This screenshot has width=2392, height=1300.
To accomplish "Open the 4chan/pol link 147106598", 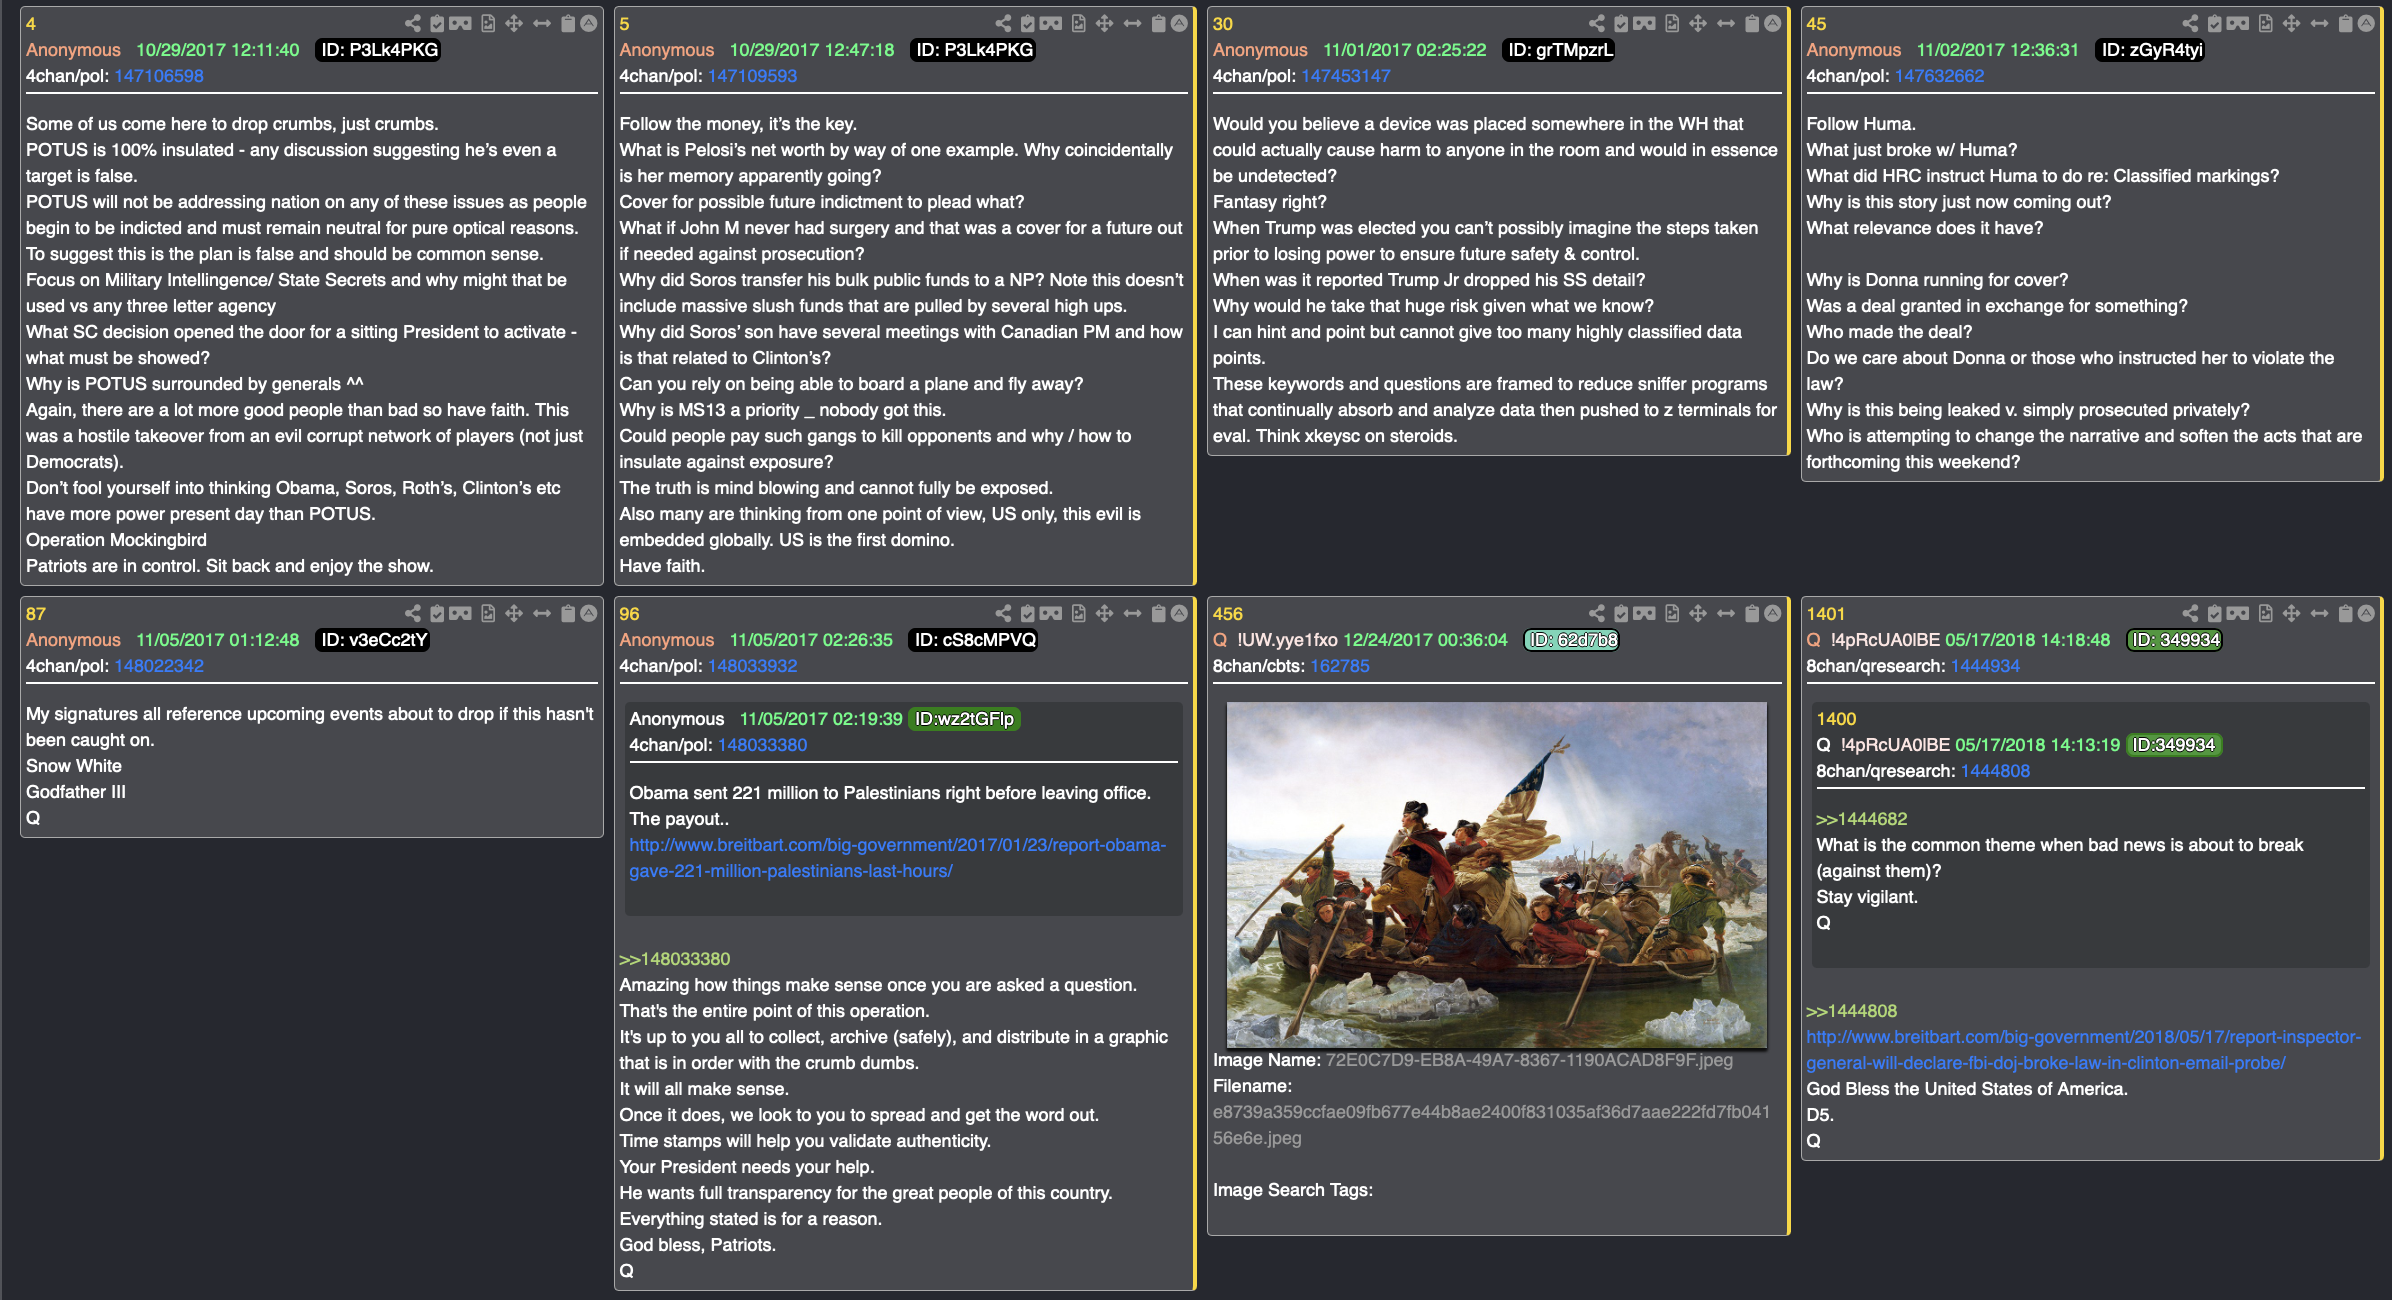I will click(159, 76).
